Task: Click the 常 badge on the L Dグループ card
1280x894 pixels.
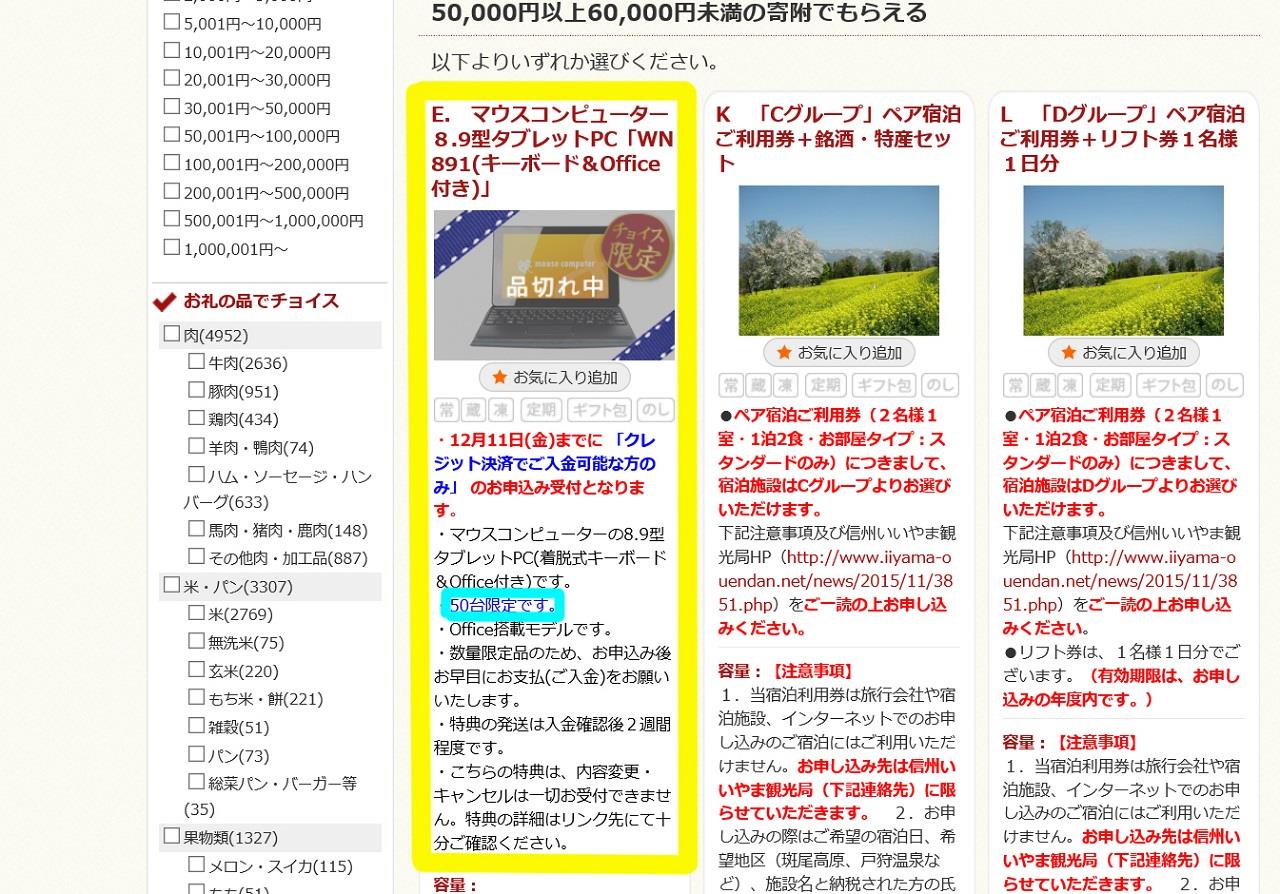Action: [1015, 384]
